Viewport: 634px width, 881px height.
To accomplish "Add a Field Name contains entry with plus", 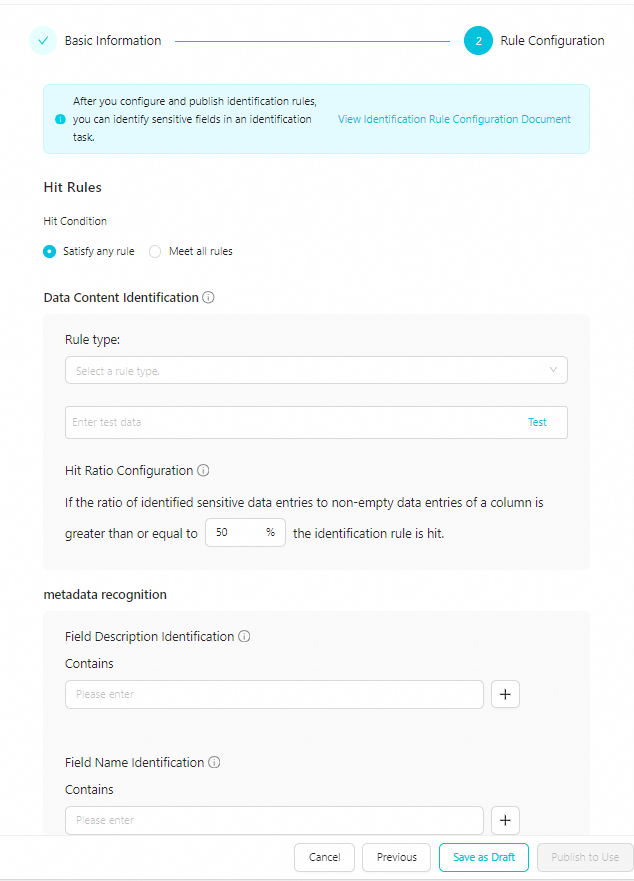I will pyautogui.click(x=505, y=820).
